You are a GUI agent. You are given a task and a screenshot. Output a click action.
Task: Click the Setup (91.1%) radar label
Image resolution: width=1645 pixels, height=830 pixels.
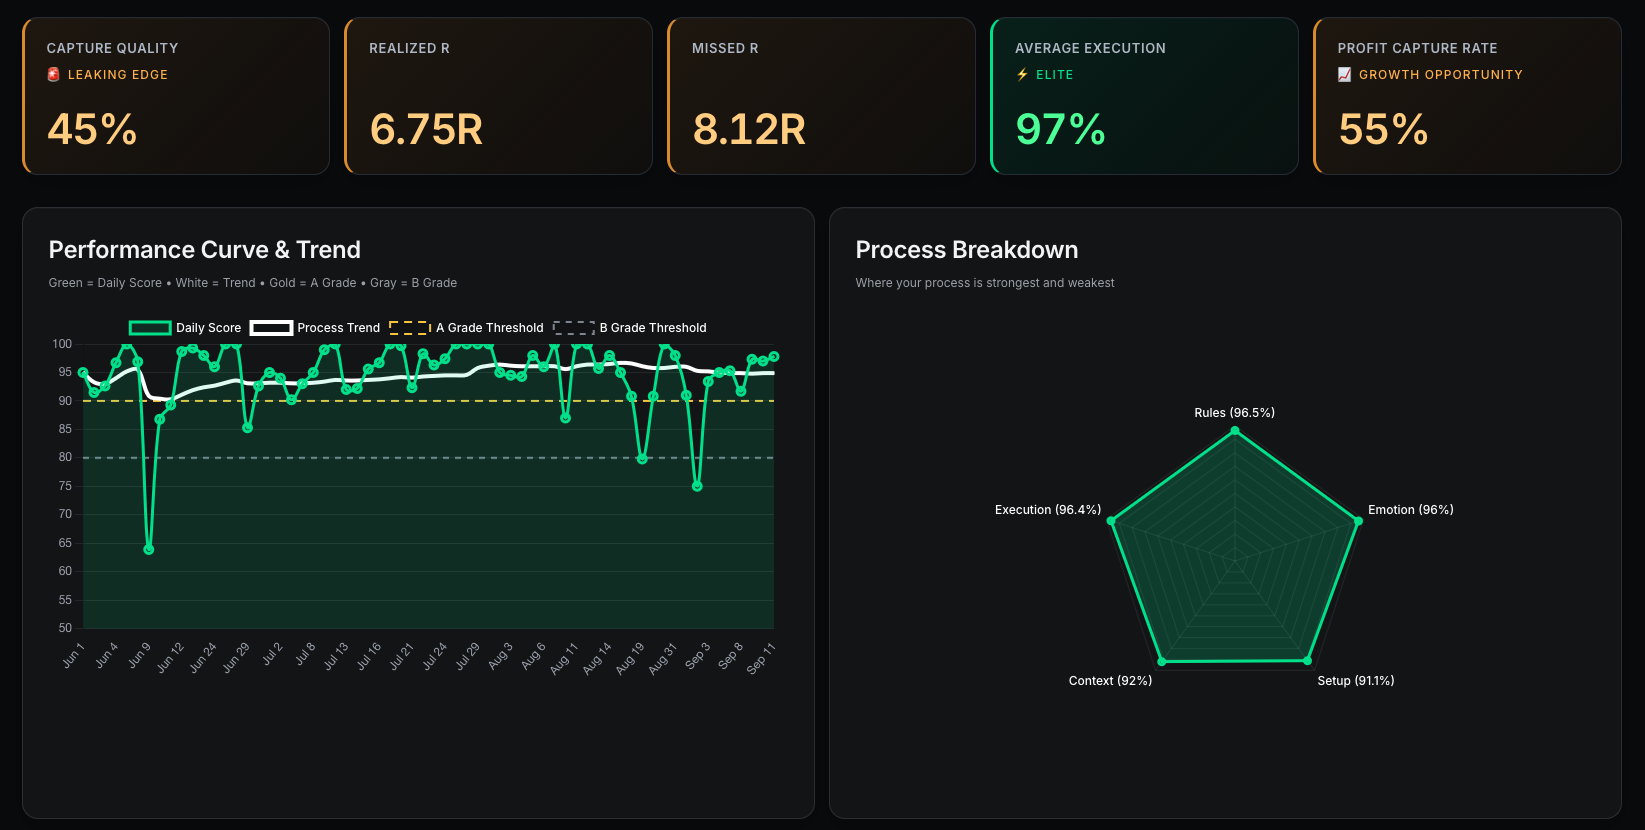[x=1355, y=681]
